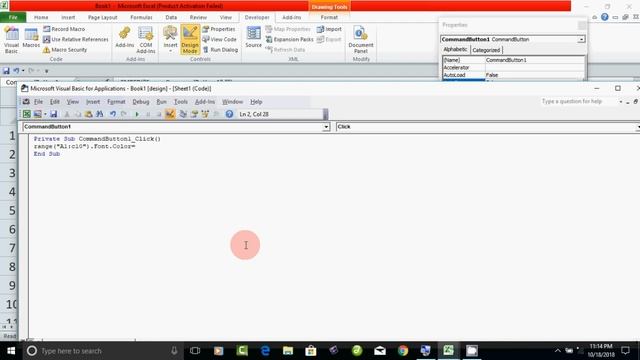
Task: Click View Microsoft Excel icon in VBA toolbar
Action: (27, 114)
